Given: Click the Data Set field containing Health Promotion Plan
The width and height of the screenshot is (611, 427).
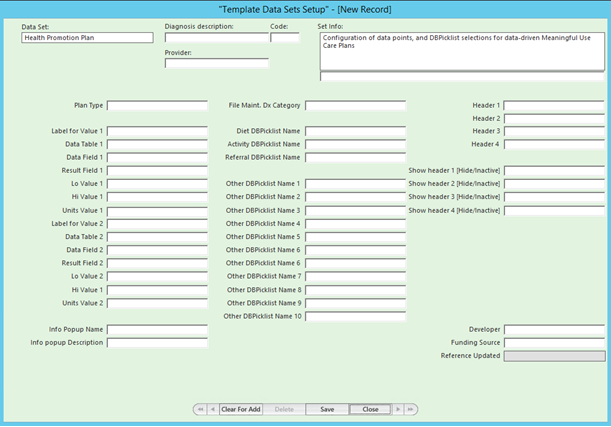Looking at the screenshot, I should click(87, 38).
